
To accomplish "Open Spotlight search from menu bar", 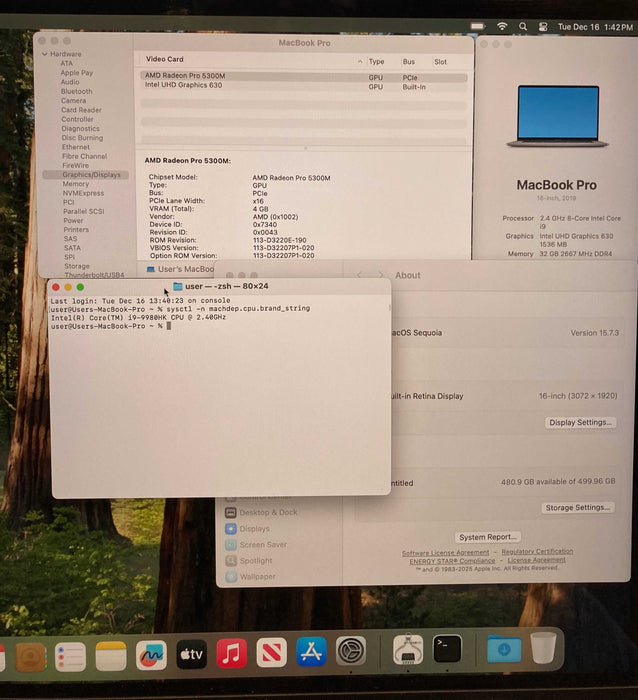I will (523, 27).
